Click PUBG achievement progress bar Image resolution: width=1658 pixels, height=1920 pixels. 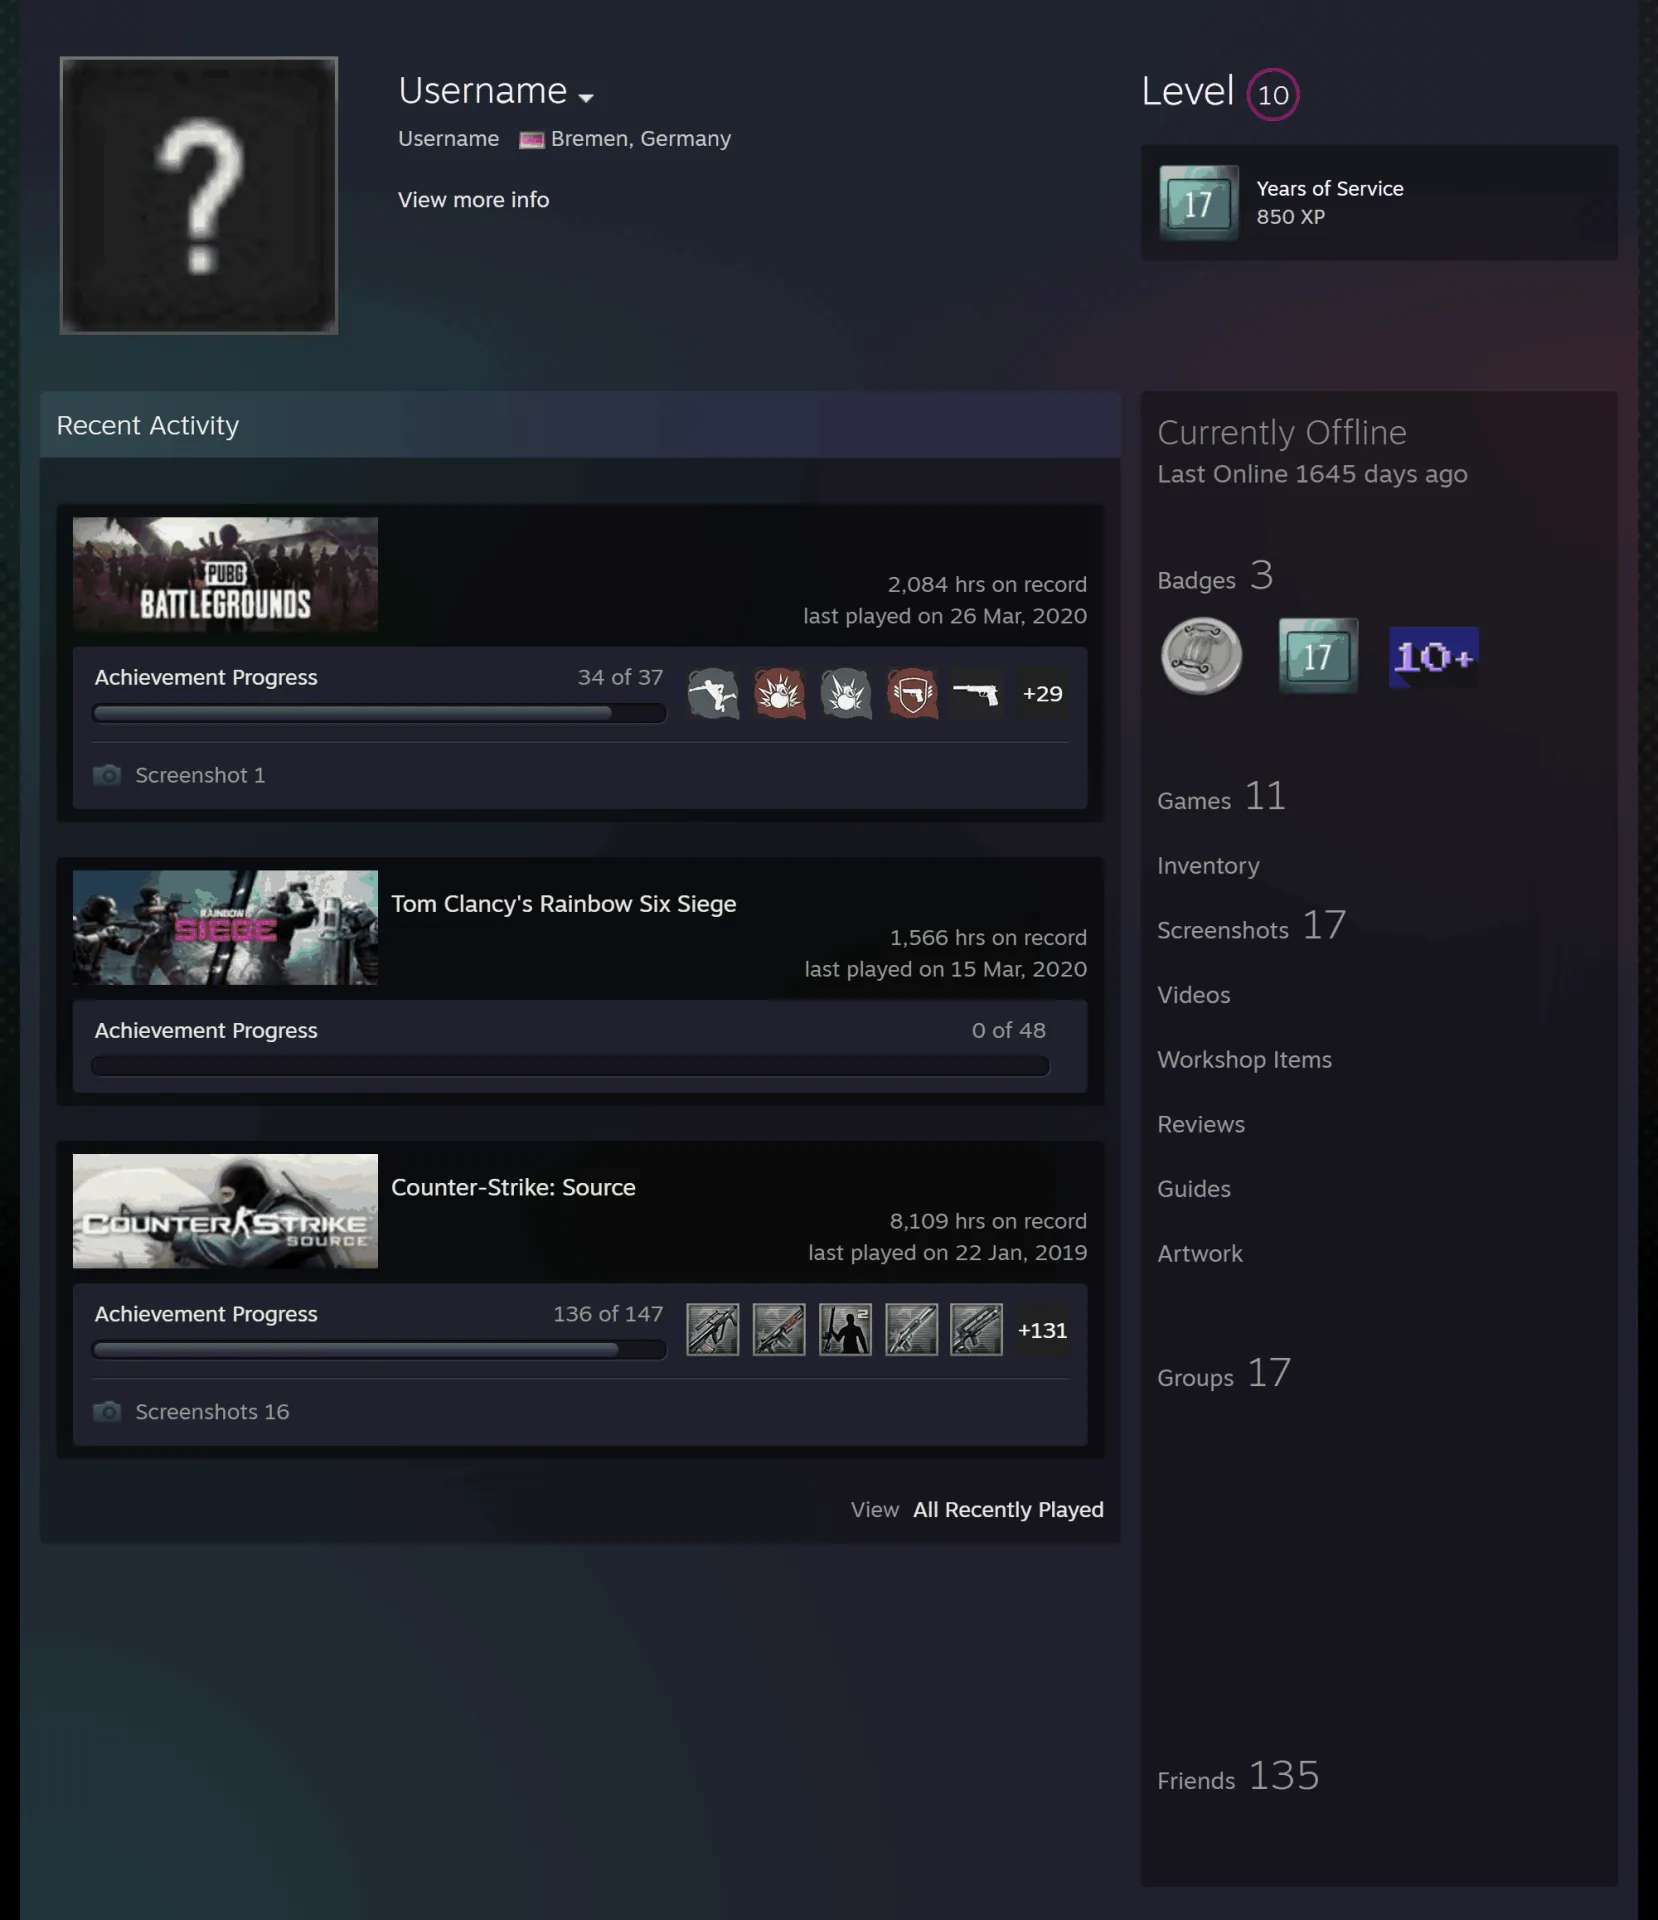[379, 713]
